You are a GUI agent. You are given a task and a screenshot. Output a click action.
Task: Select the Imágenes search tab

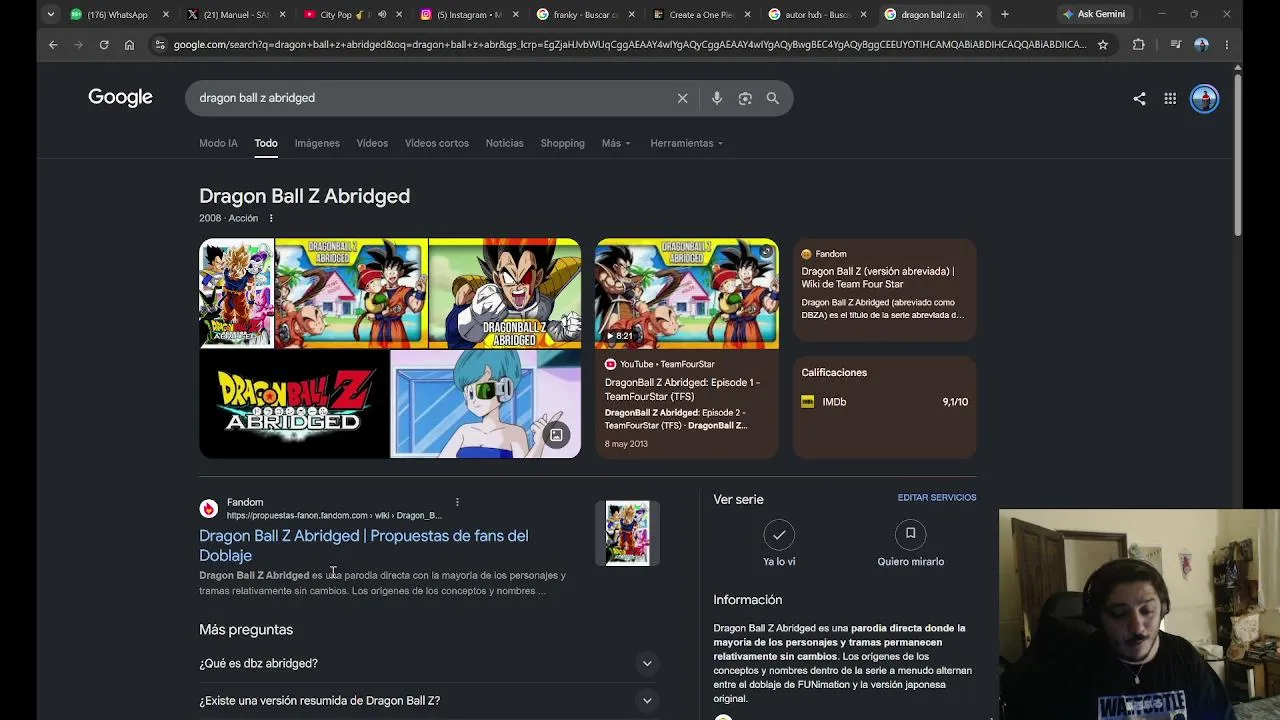coord(317,143)
